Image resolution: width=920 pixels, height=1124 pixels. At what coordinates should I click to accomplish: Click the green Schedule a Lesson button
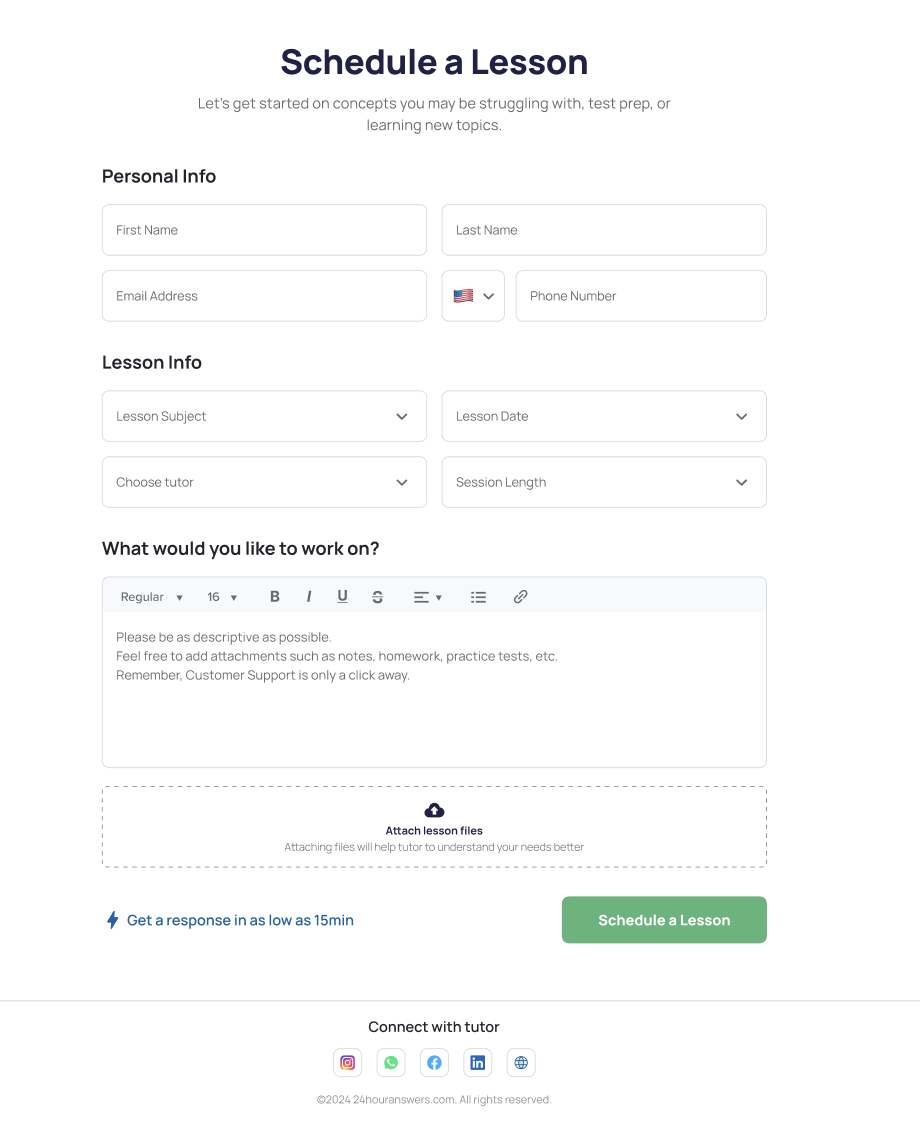[664, 920]
